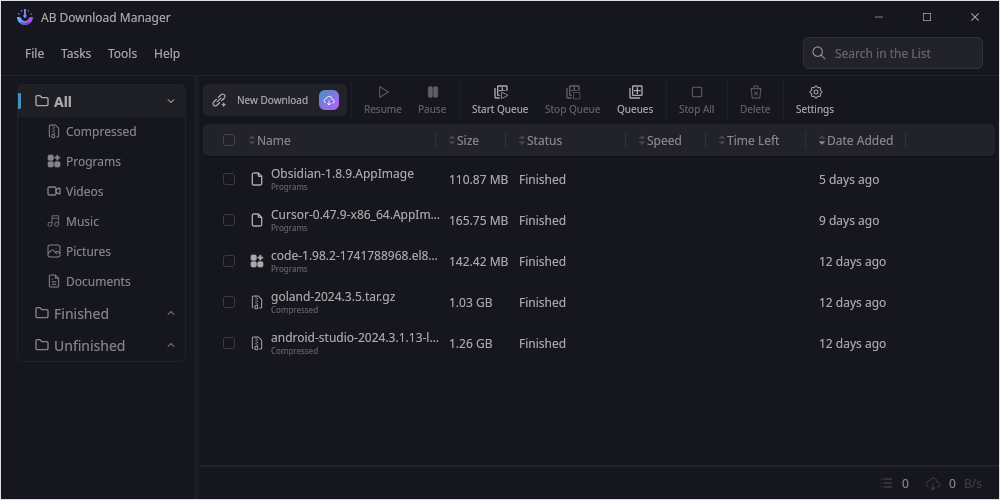The width and height of the screenshot is (1000, 500).
Task: Open the Tools menu
Action: coord(122,54)
